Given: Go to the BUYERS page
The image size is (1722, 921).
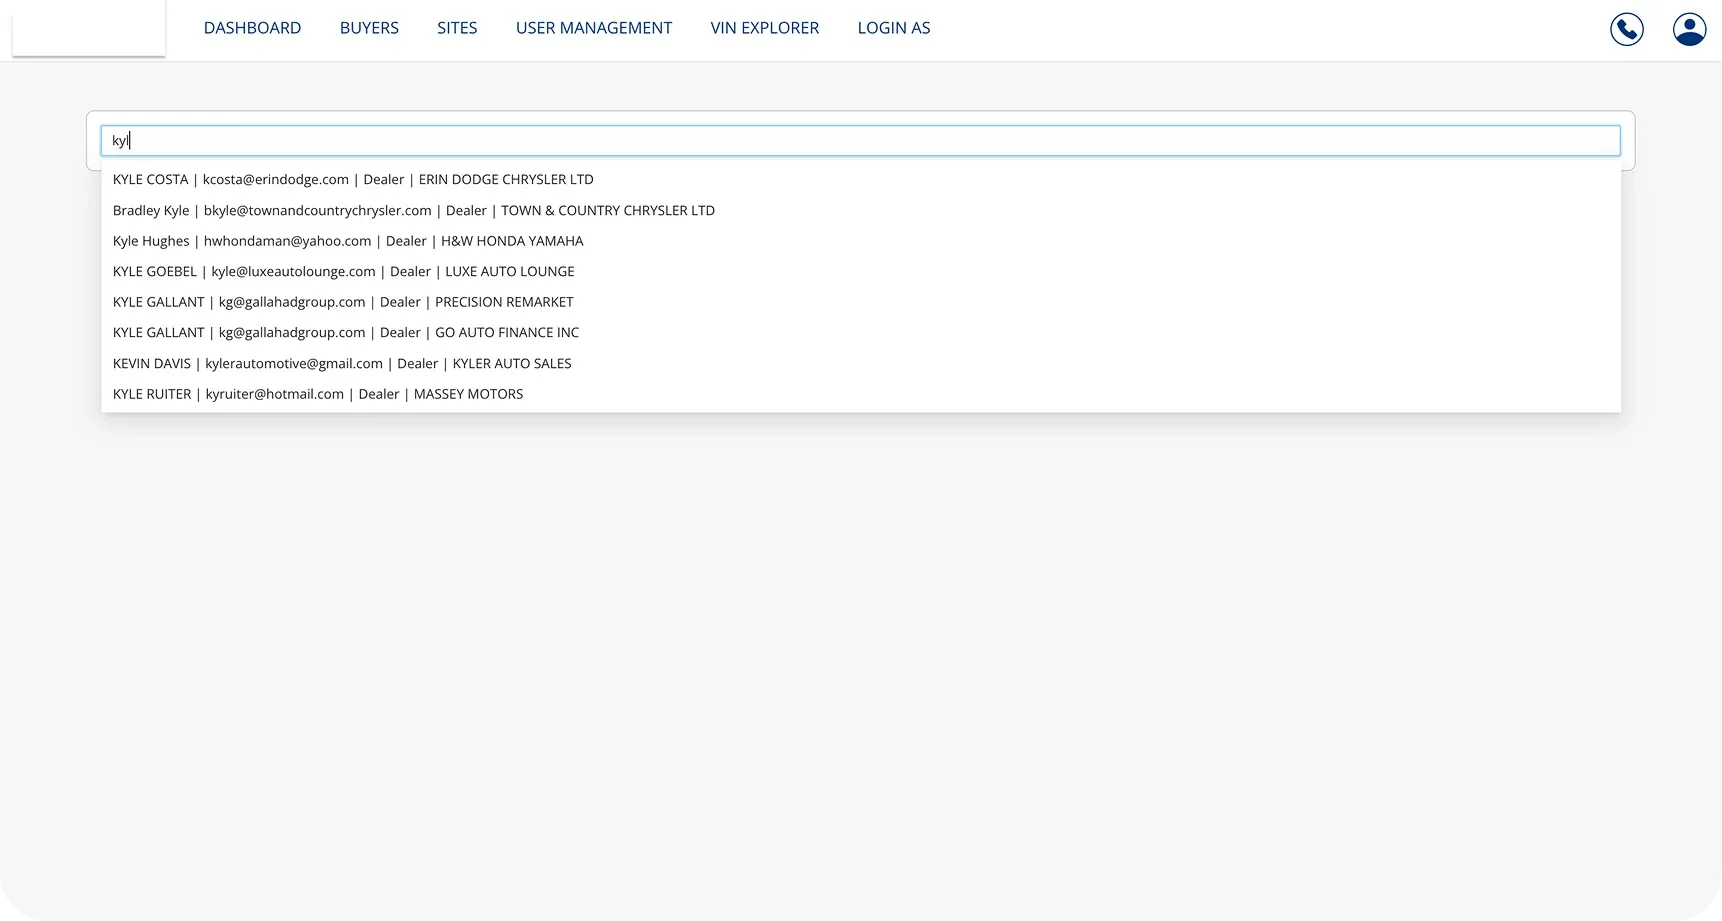Looking at the screenshot, I should tap(369, 28).
